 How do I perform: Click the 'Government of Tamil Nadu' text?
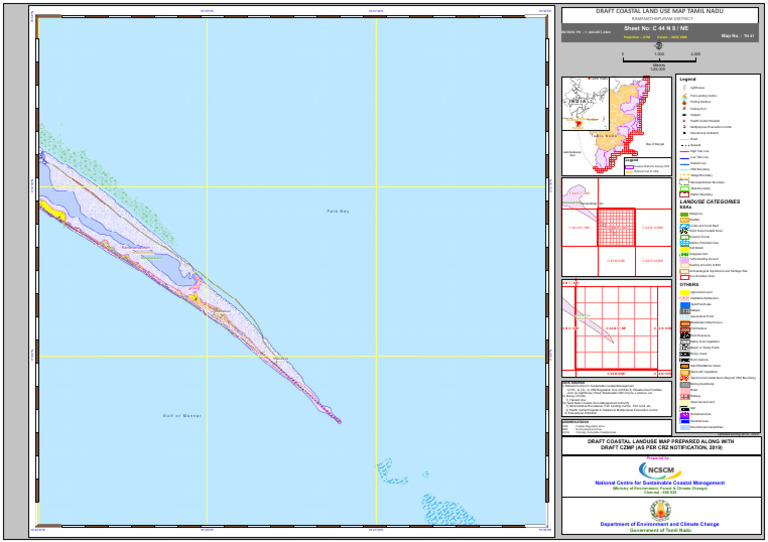tap(660, 530)
